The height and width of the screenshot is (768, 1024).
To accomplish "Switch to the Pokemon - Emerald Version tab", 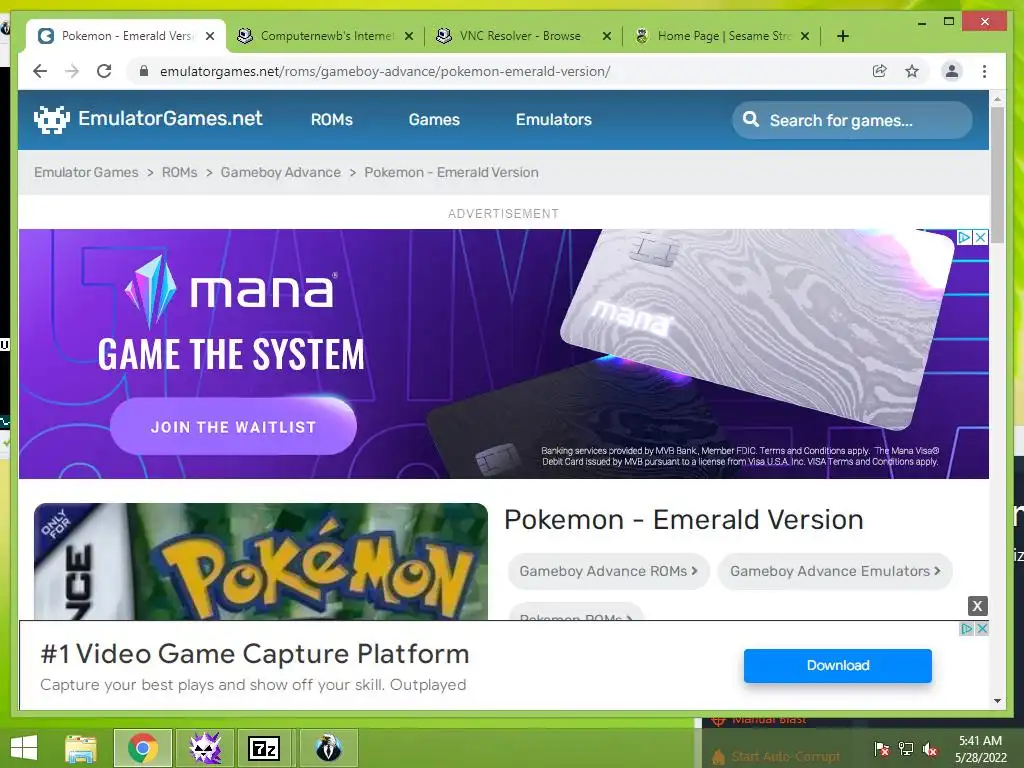I will pyautogui.click(x=125, y=36).
